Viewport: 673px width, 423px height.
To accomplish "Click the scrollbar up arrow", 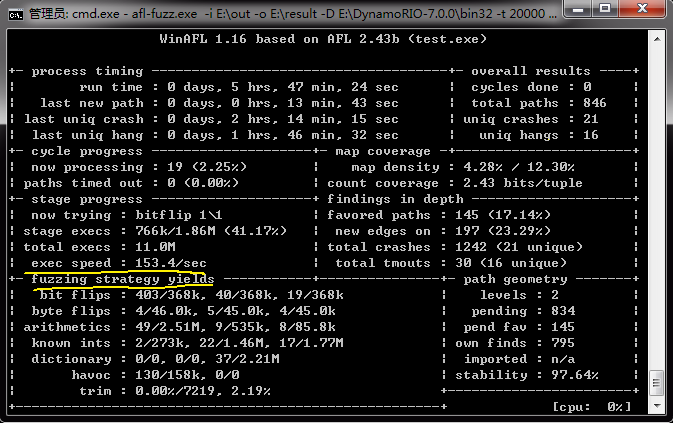I will click(x=657, y=39).
